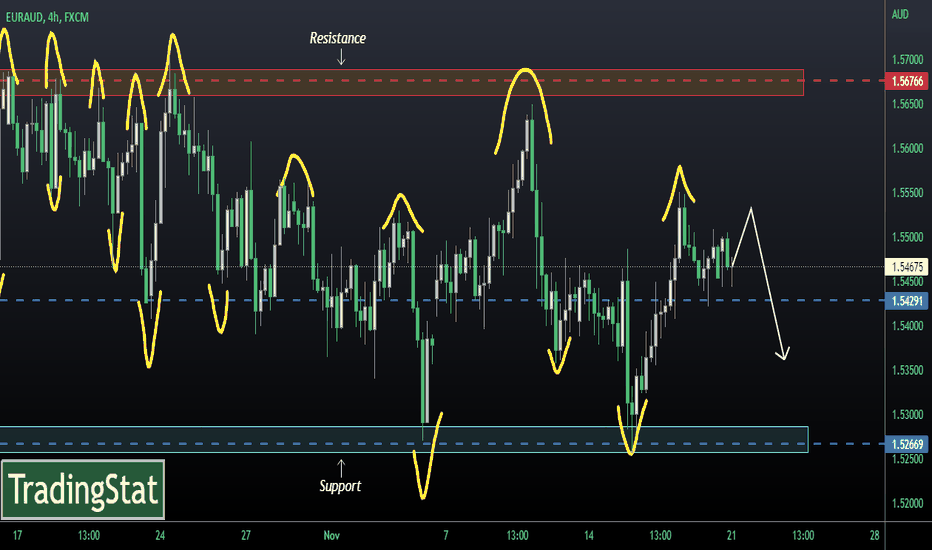The width and height of the screenshot is (932, 550).
Task: Click the 24 date on time axis
Action: pyautogui.click(x=160, y=535)
